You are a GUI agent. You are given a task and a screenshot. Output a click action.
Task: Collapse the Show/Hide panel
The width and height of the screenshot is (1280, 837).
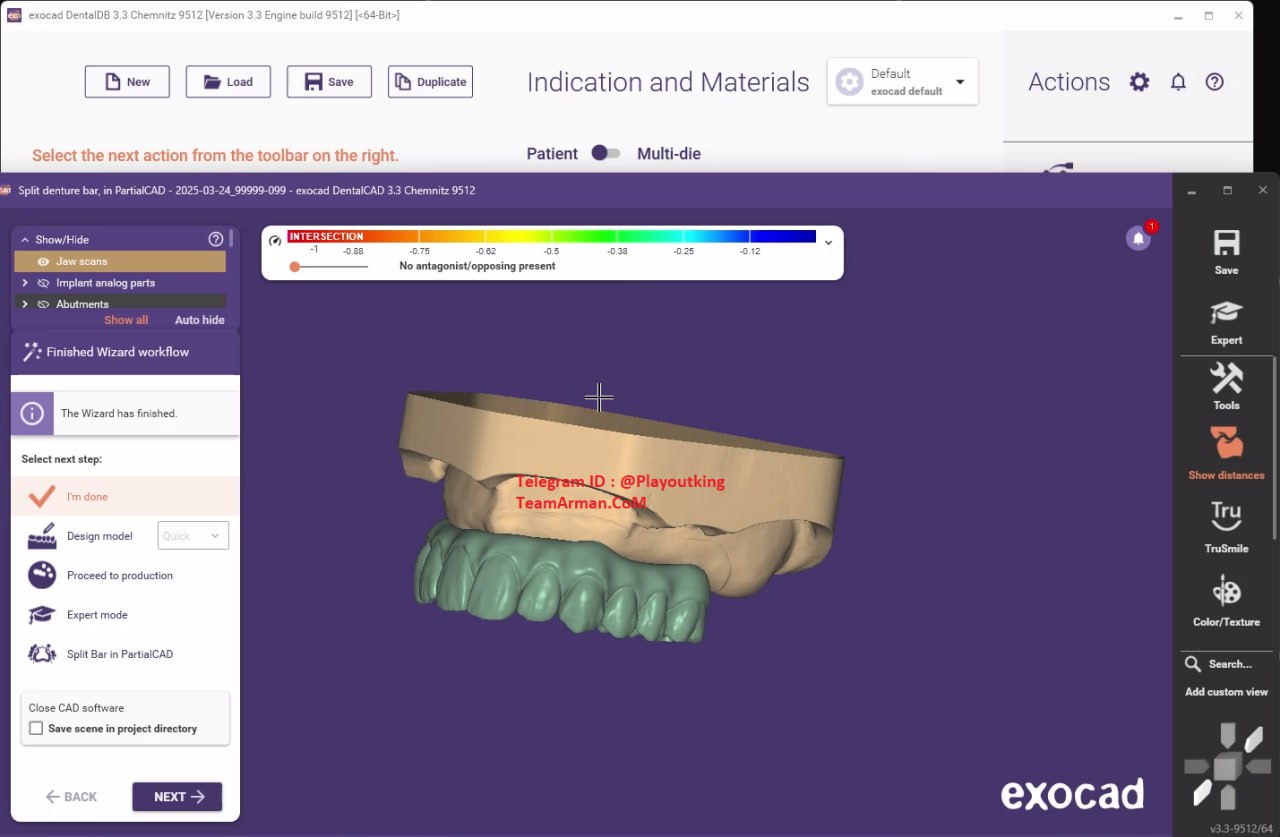pyautogui.click(x=25, y=240)
